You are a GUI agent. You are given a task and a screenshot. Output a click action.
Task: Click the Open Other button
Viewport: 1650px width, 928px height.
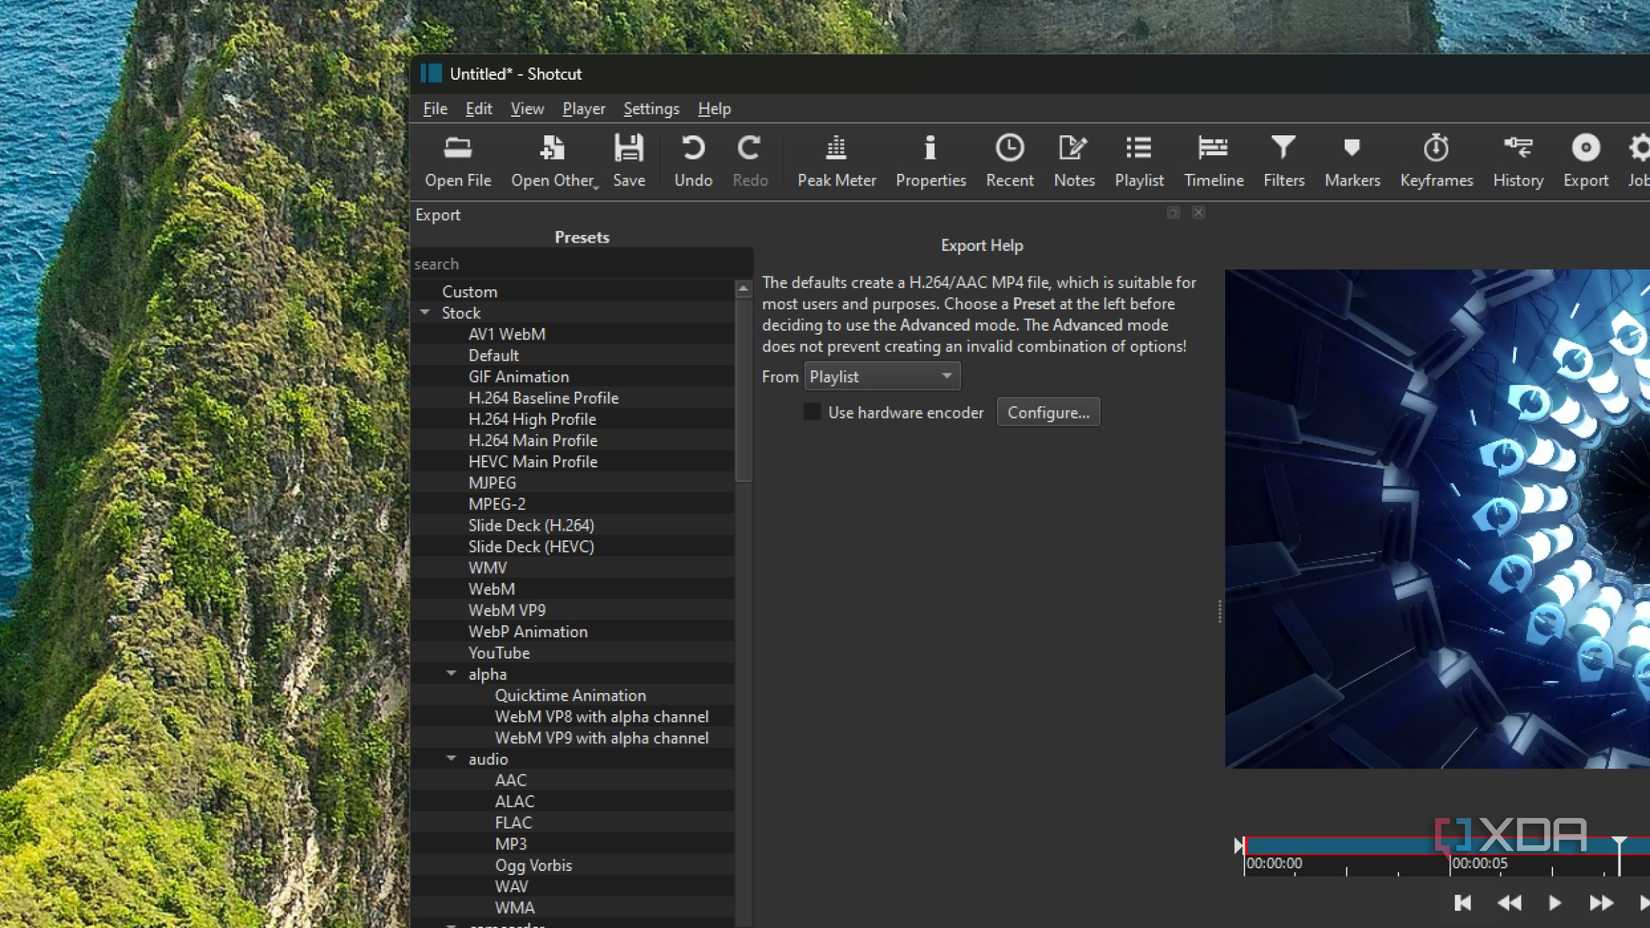pyautogui.click(x=552, y=160)
